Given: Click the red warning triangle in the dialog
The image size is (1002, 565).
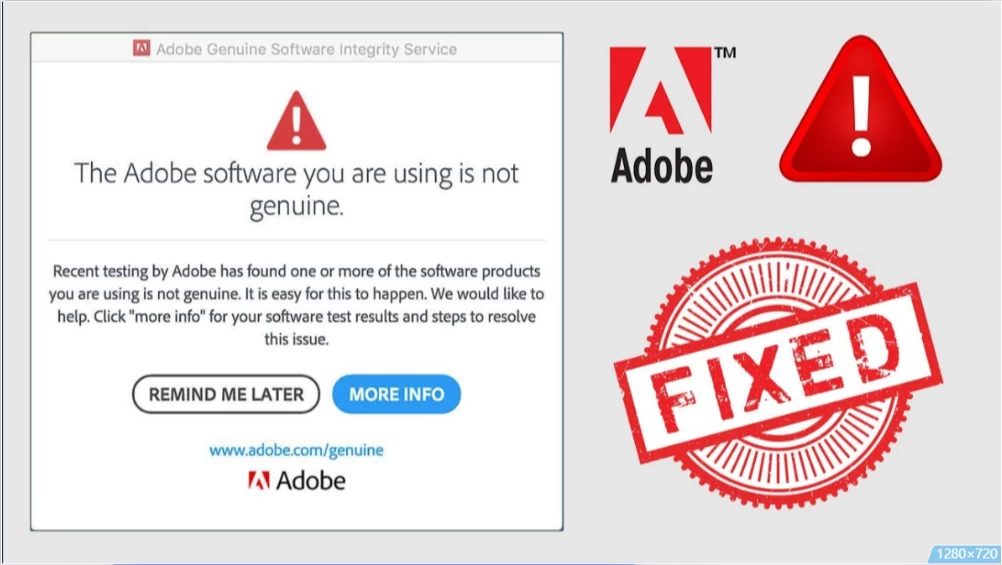Looking at the screenshot, I should tap(296, 121).
